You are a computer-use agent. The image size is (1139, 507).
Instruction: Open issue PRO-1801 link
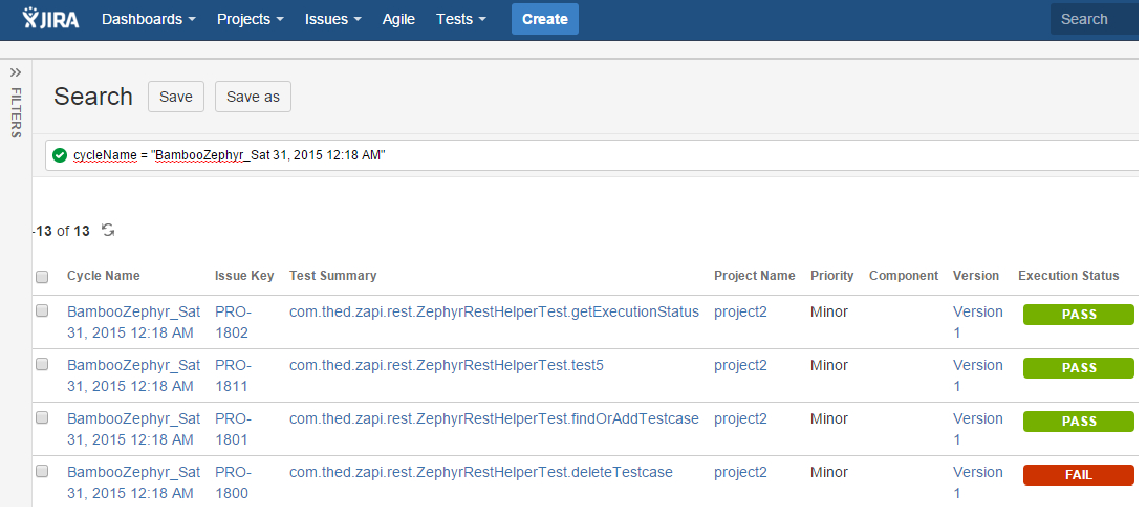[x=232, y=429]
